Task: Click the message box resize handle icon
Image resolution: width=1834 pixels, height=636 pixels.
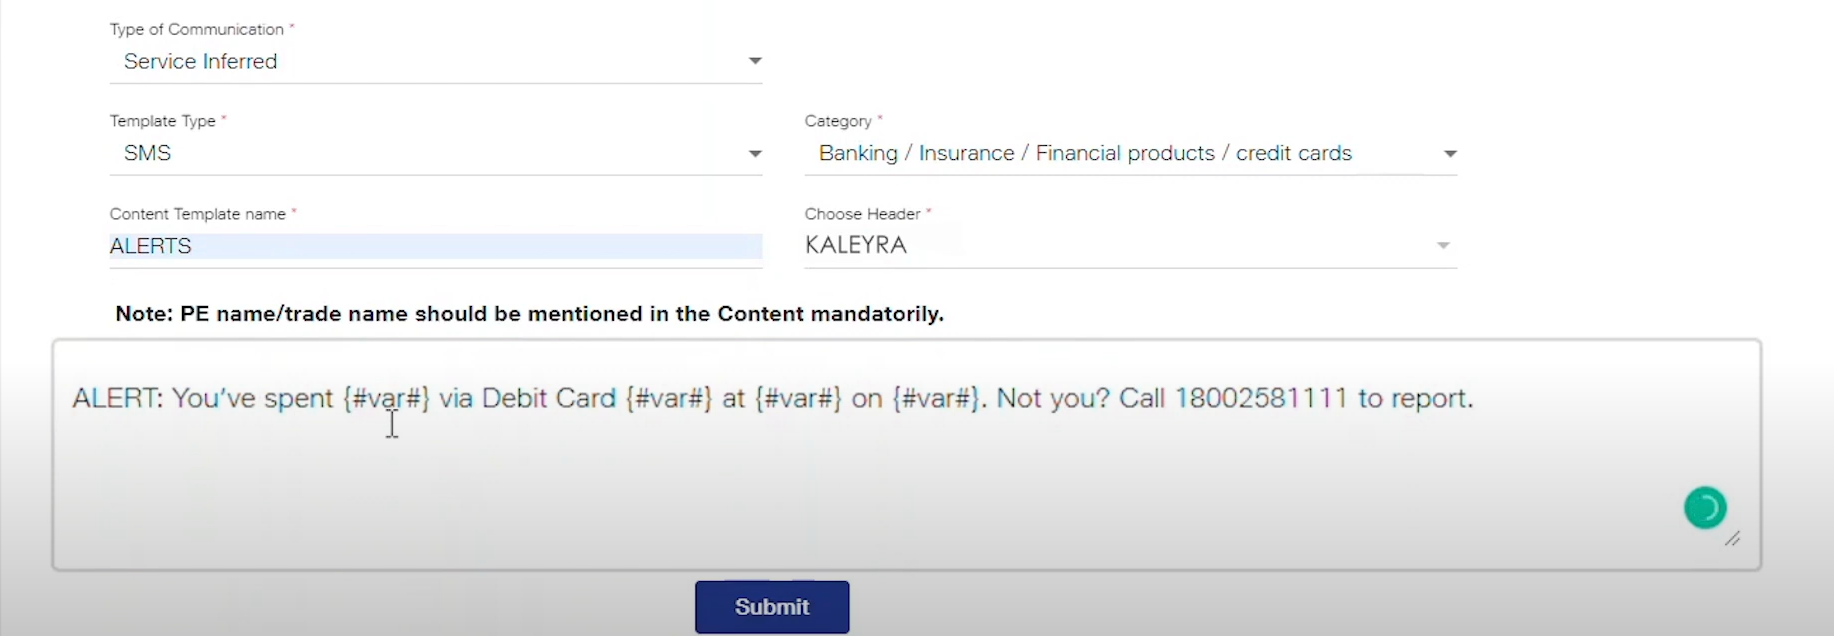Action: [x=1733, y=539]
